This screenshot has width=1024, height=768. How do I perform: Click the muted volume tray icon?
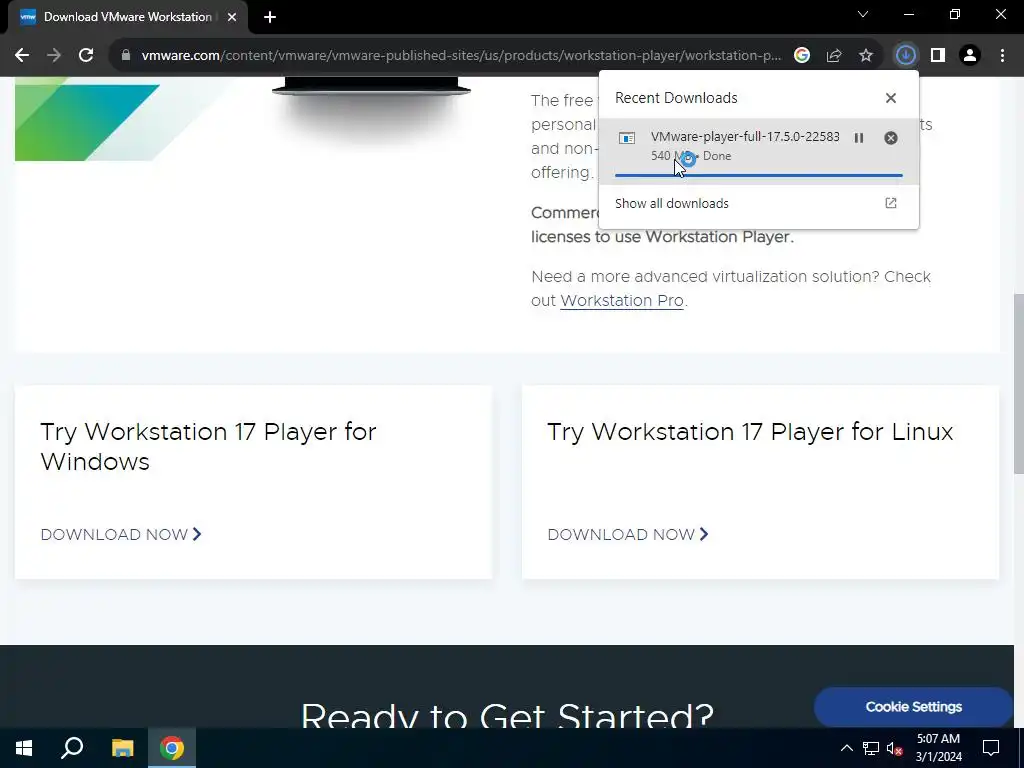click(895, 748)
